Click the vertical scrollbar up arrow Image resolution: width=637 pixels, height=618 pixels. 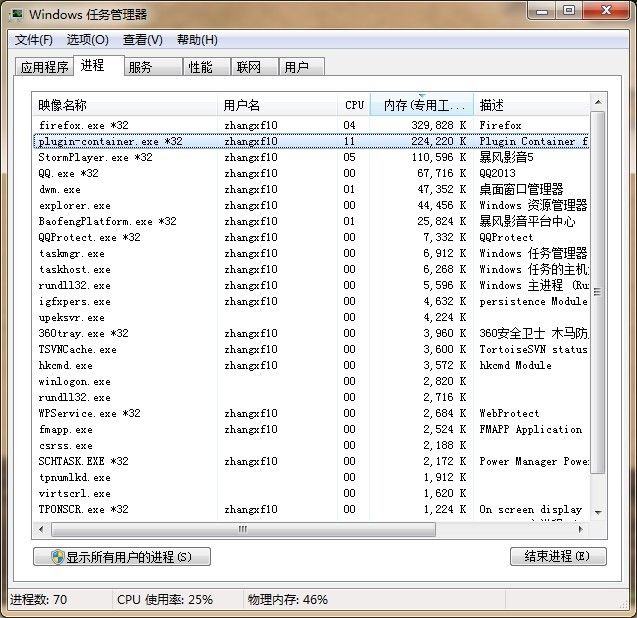(x=598, y=102)
